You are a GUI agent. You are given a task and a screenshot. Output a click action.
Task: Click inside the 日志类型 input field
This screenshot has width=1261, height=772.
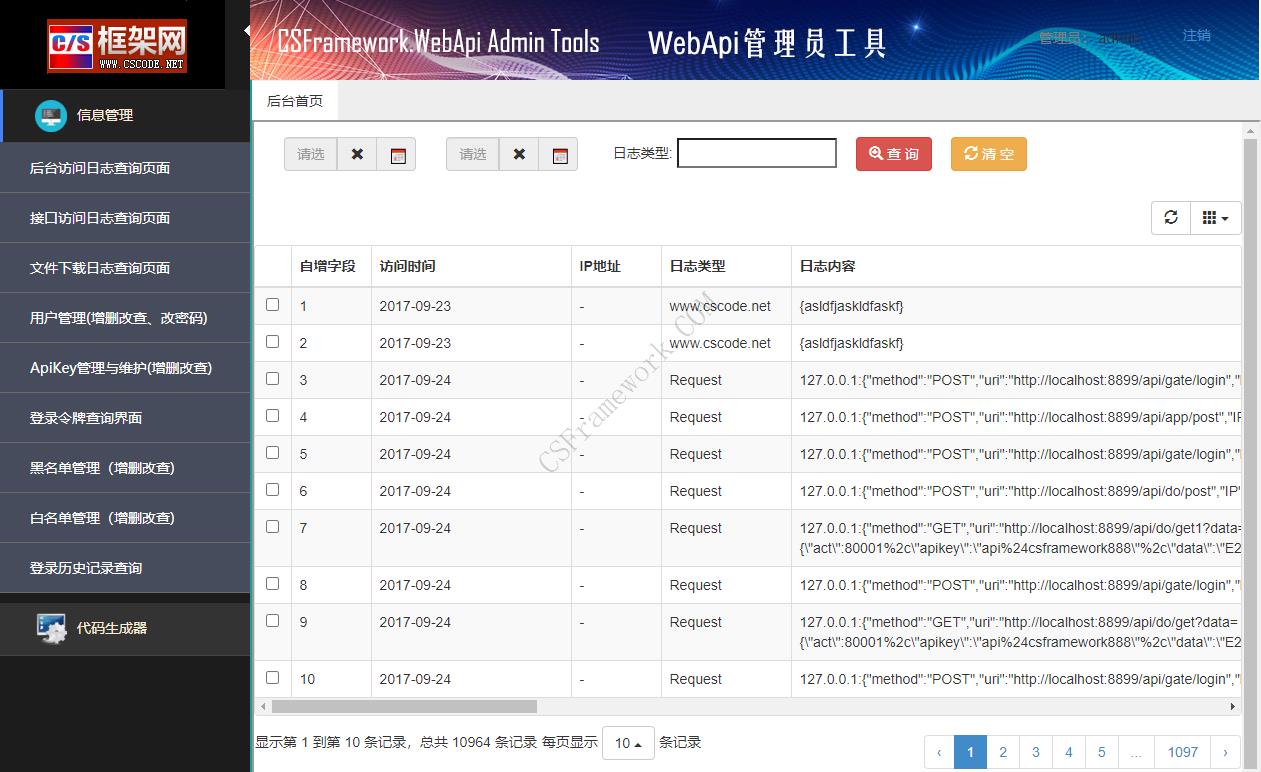[756, 152]
